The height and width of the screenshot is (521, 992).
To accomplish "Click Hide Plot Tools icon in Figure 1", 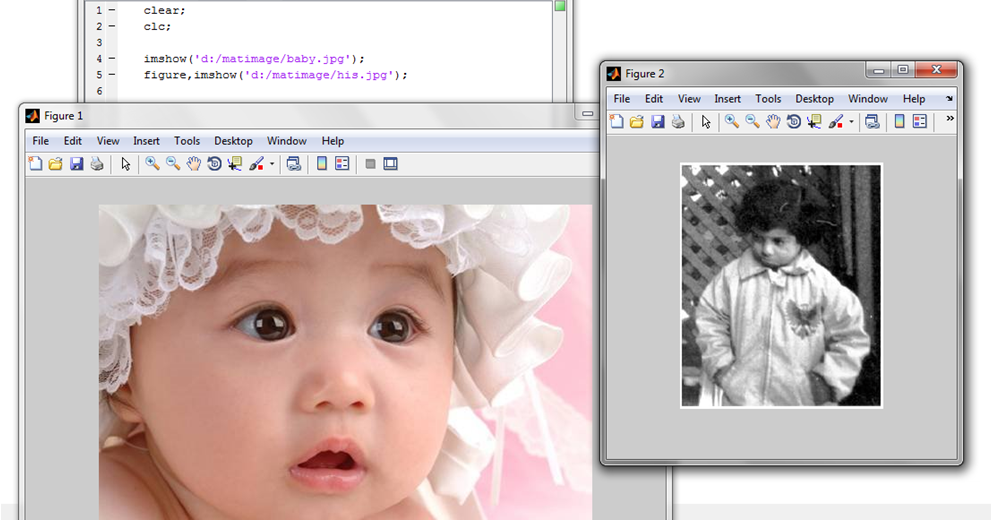I will pyautogui.click(x=370, y=164).
